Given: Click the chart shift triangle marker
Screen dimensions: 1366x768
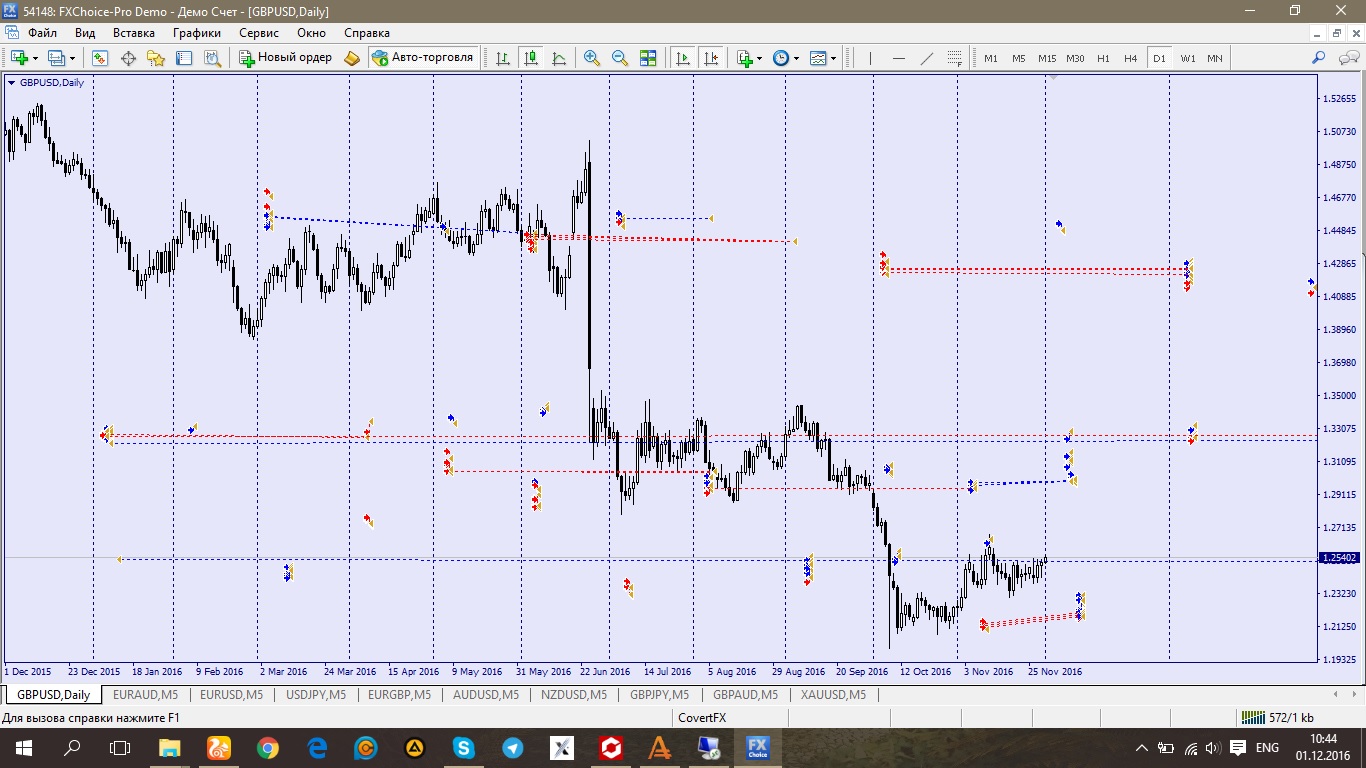Looking at the screenshot, I should 1053,77.
